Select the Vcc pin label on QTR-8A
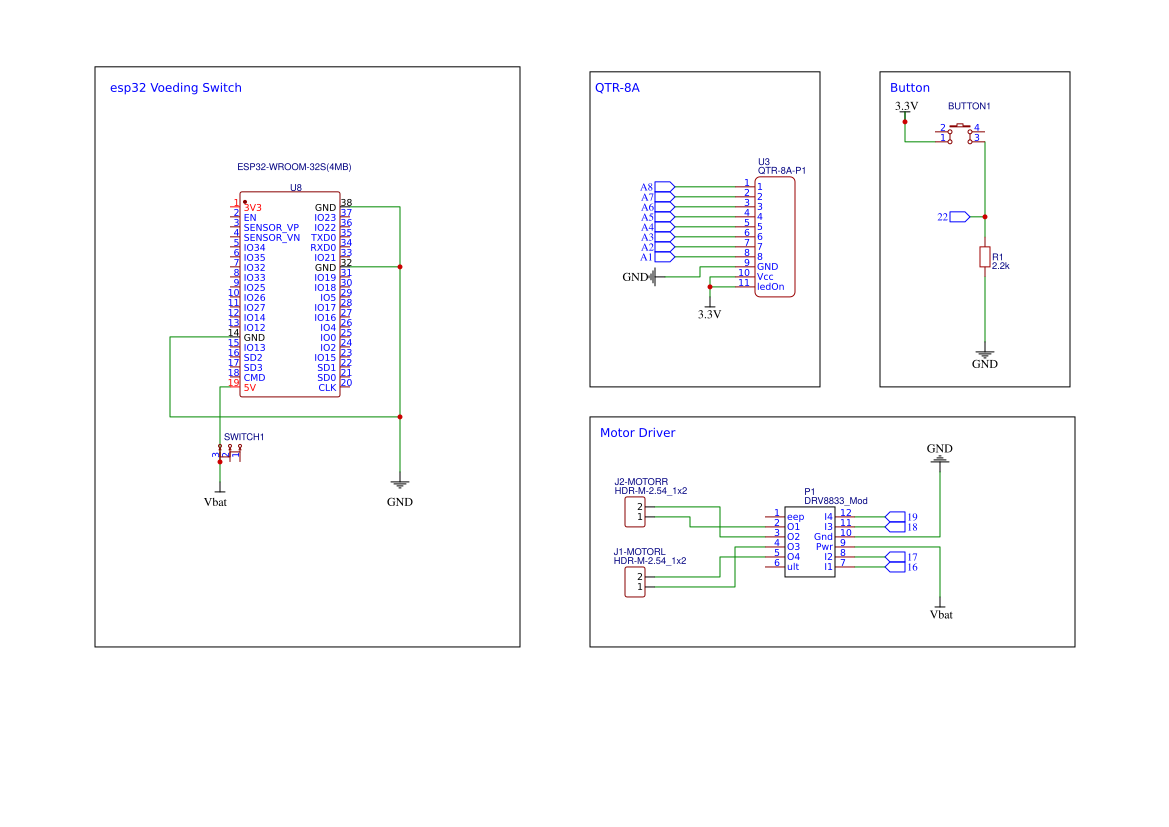The width and height of the screenshot is (1169, 827). point(766,277)
